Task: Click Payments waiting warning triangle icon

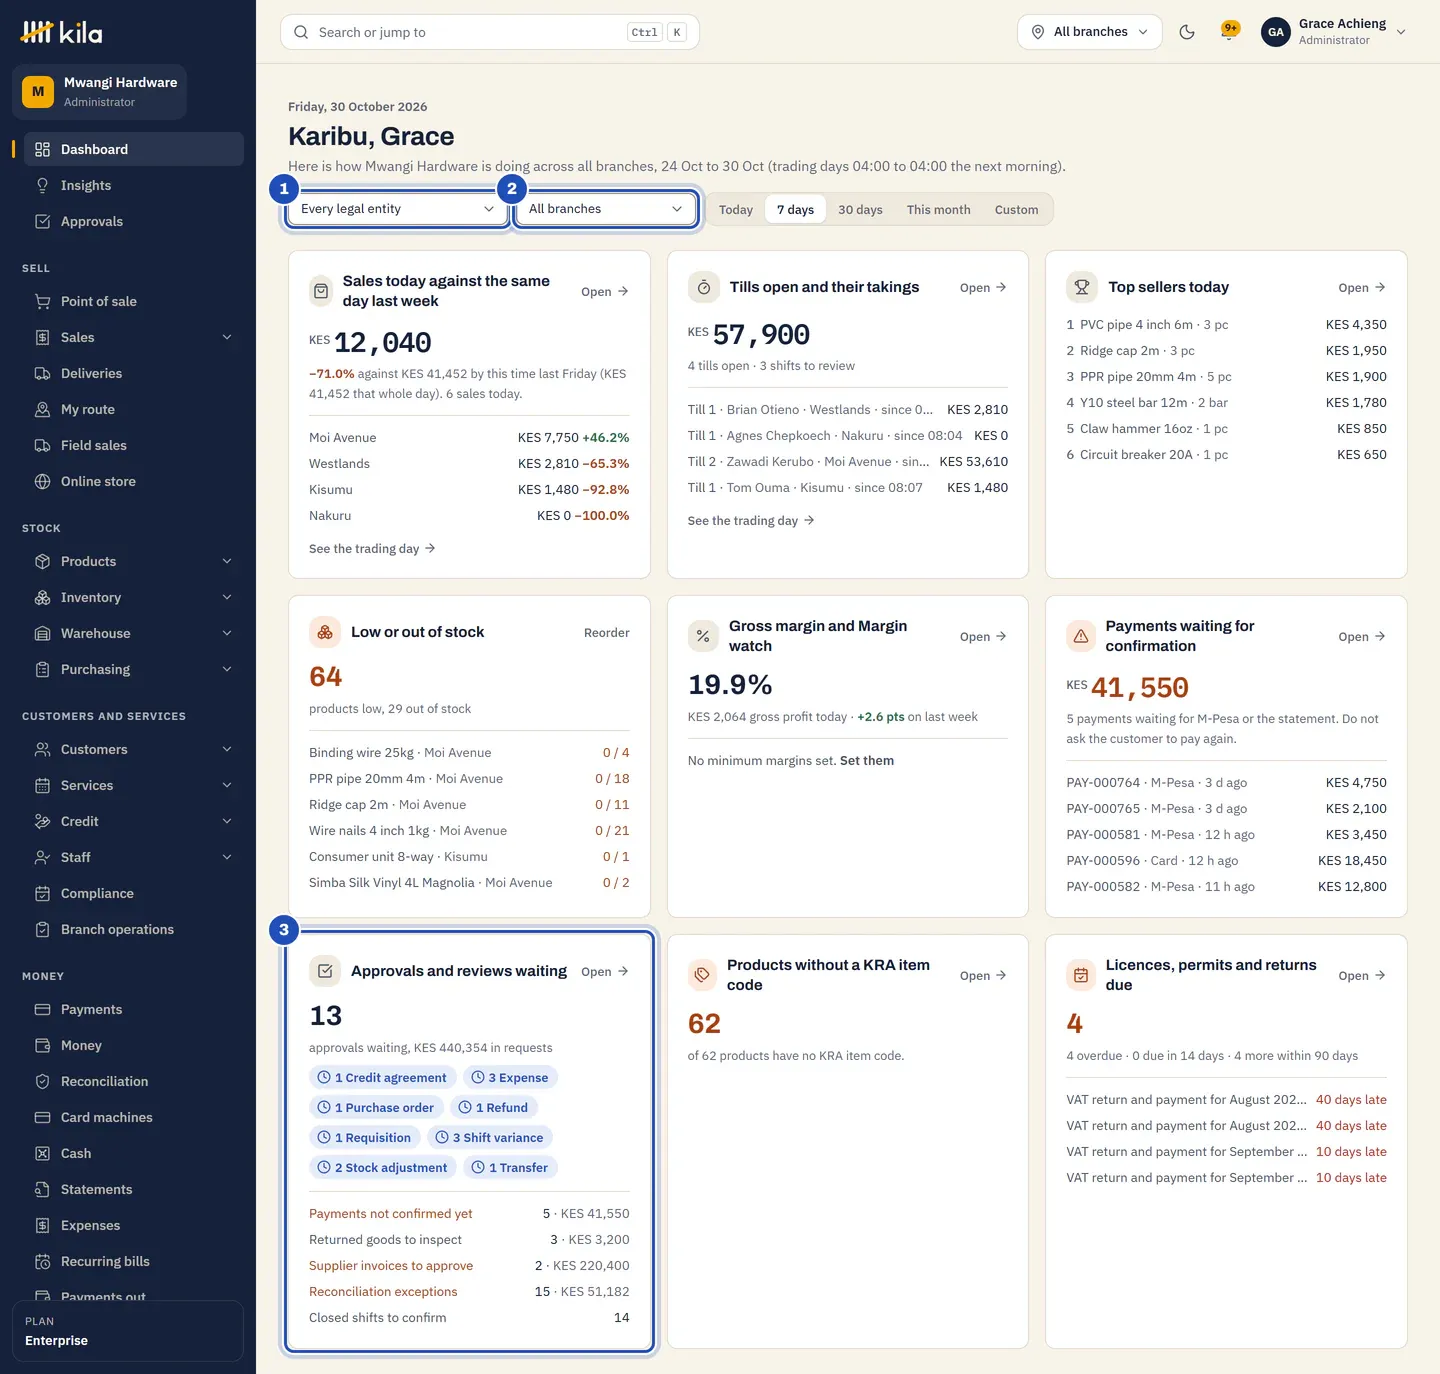Action: click(x=1081, y=636)
